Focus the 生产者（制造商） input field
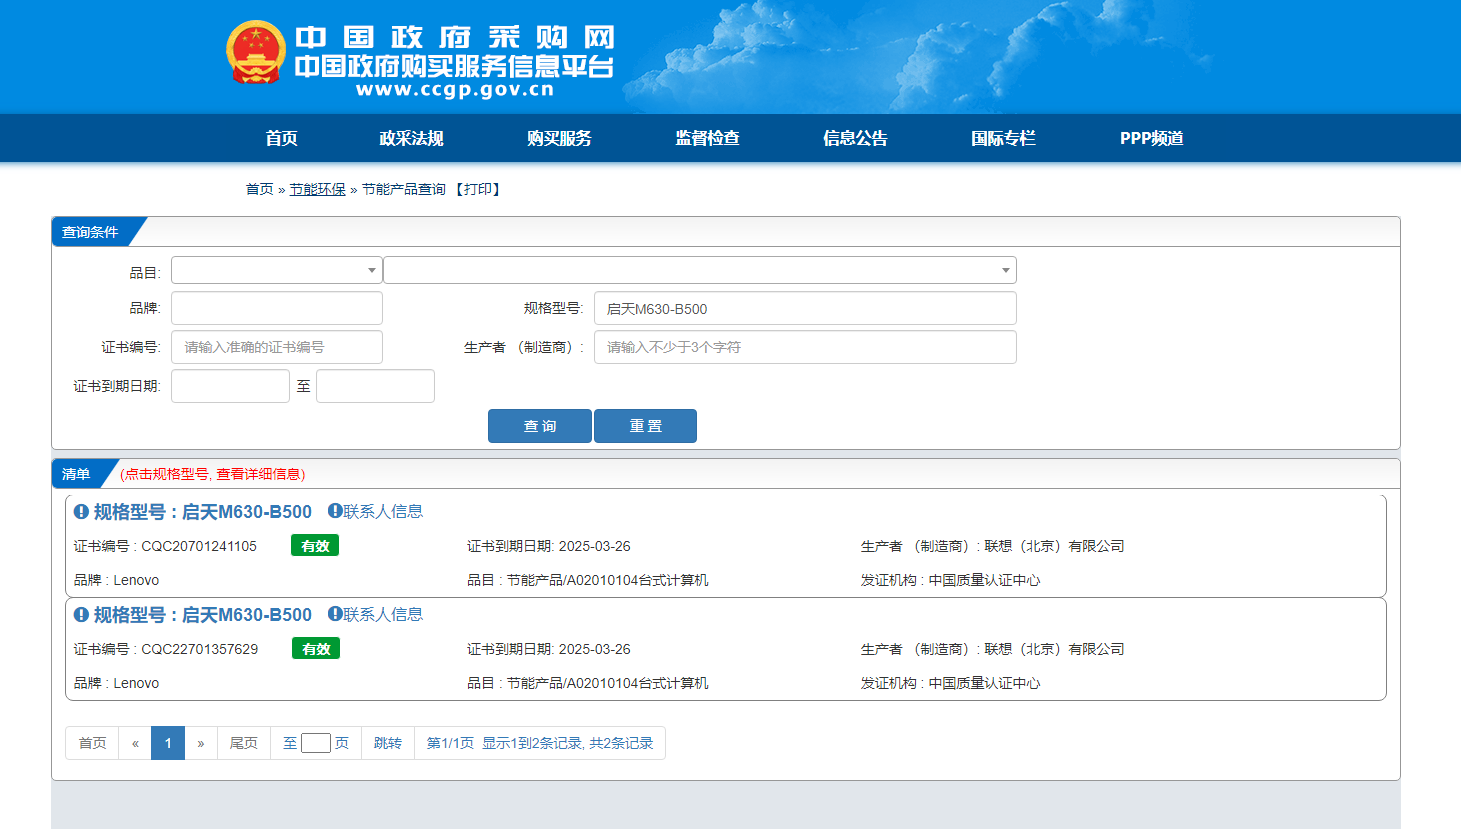This screenshot has height=829, width=1461. 805,347
